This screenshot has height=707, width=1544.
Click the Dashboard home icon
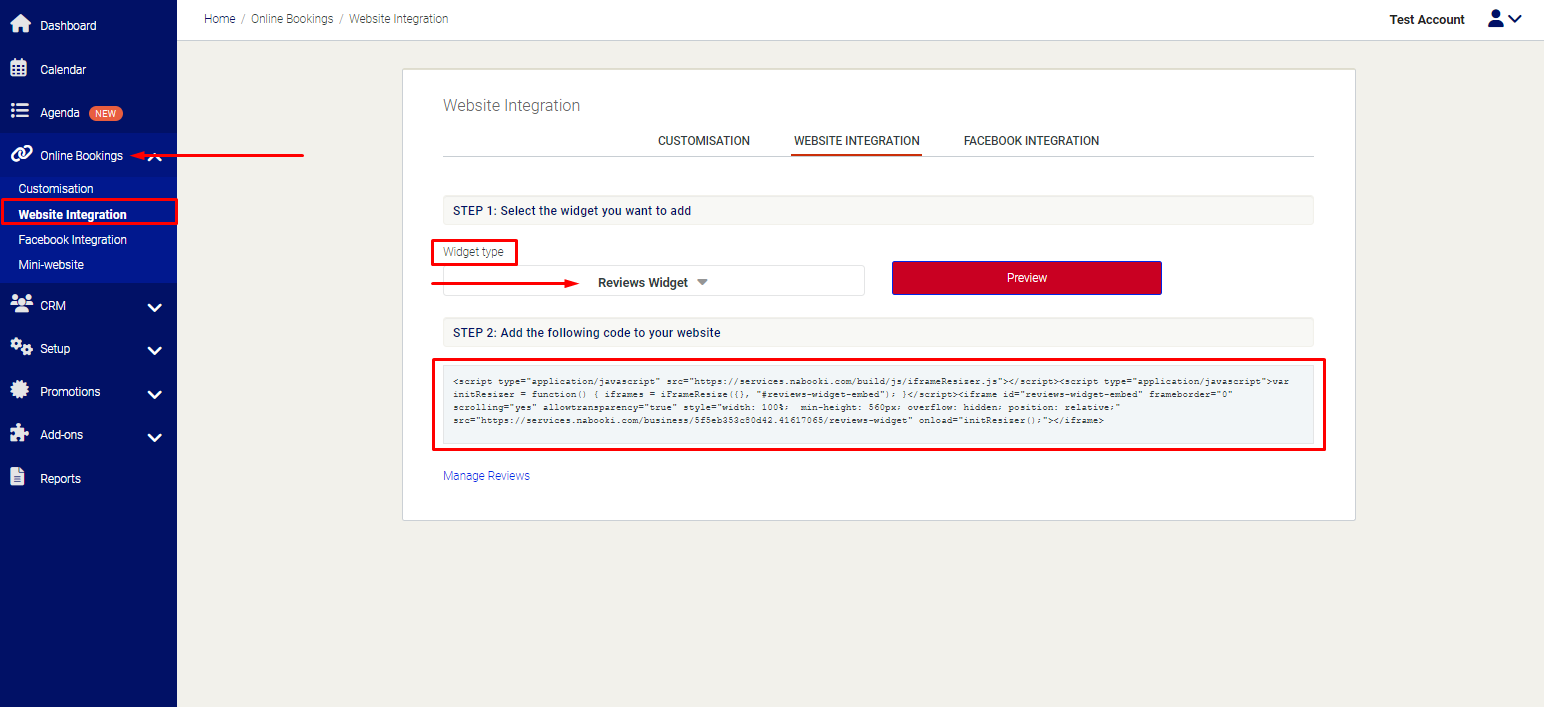[x=20, y=24]
